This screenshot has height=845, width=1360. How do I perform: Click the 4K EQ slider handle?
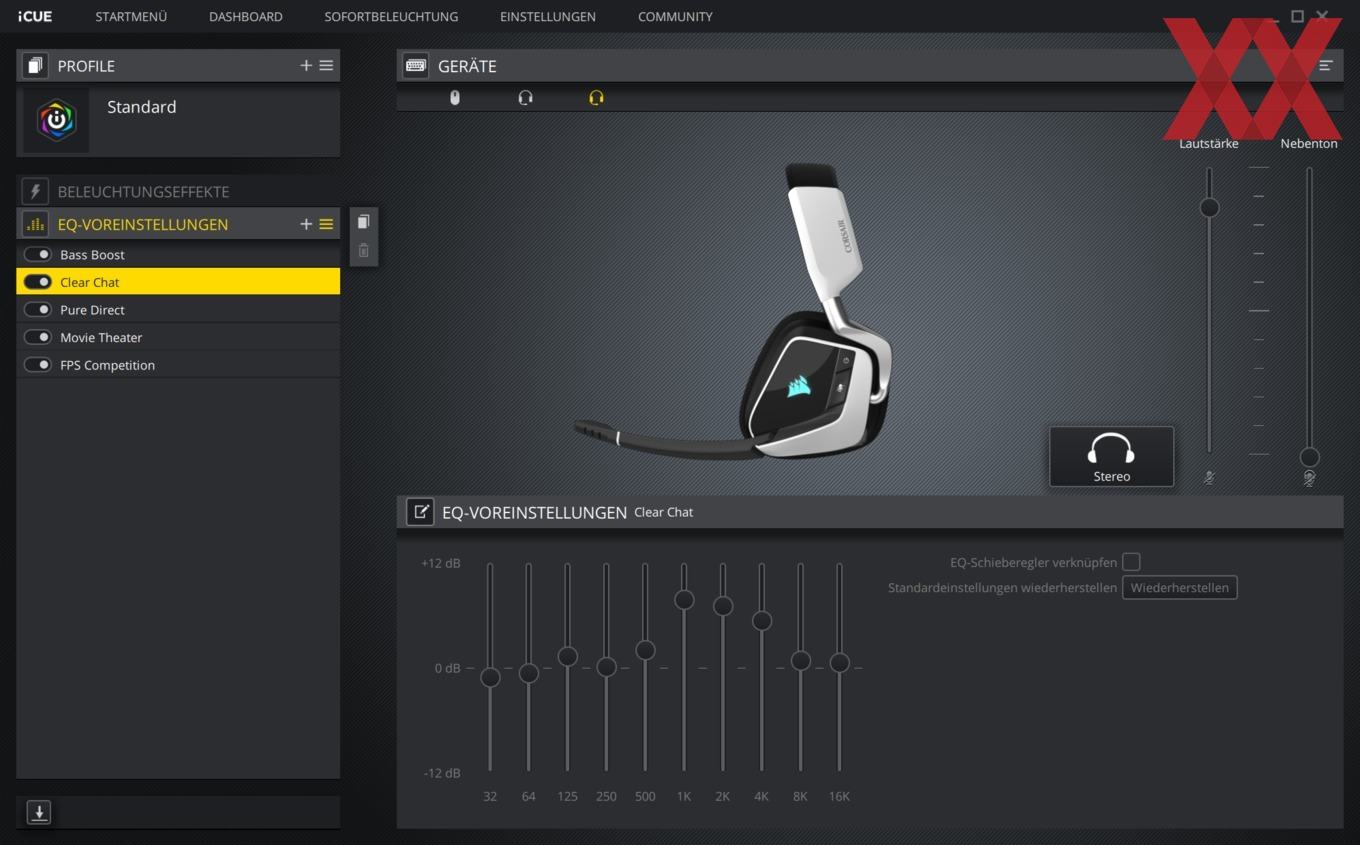(762, 620)
